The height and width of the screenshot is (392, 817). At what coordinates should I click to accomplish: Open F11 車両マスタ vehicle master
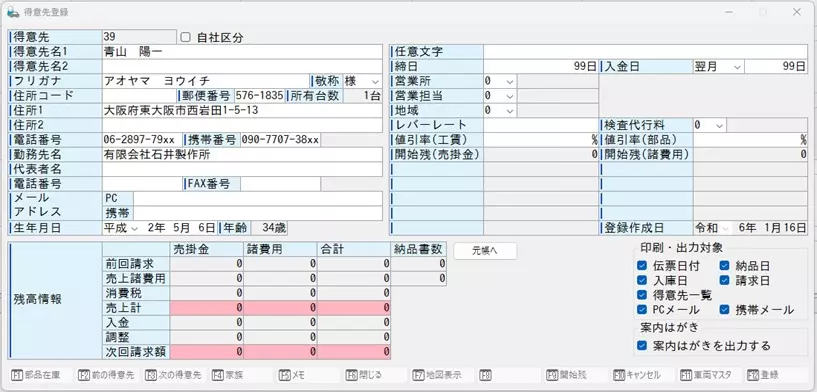[x=710, y=375]
